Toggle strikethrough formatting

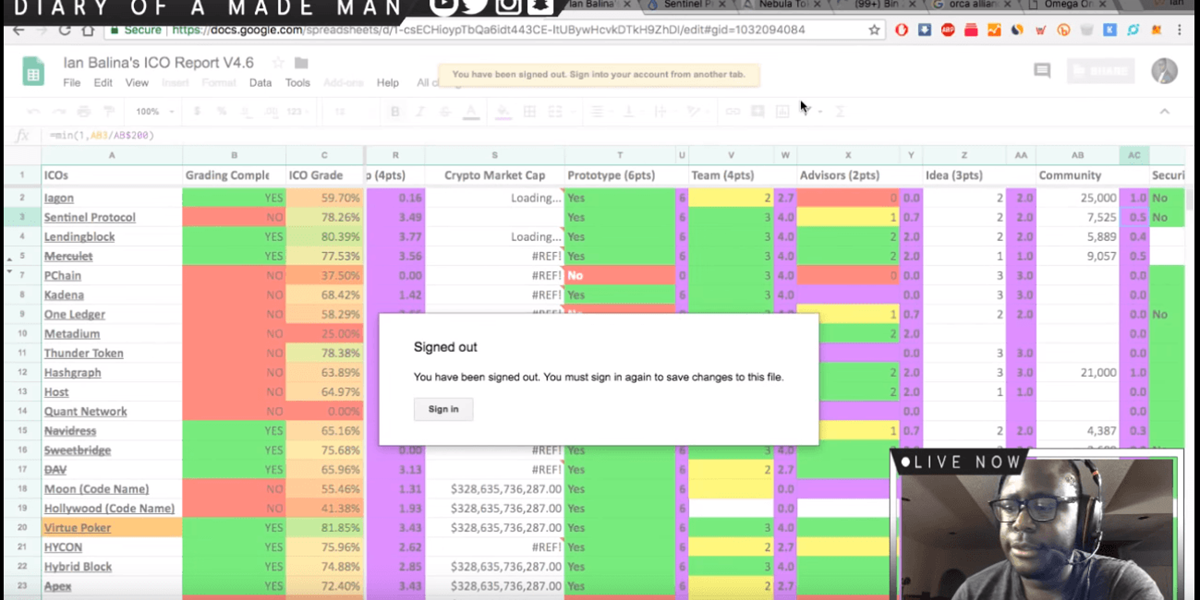[x=445, y=111]
